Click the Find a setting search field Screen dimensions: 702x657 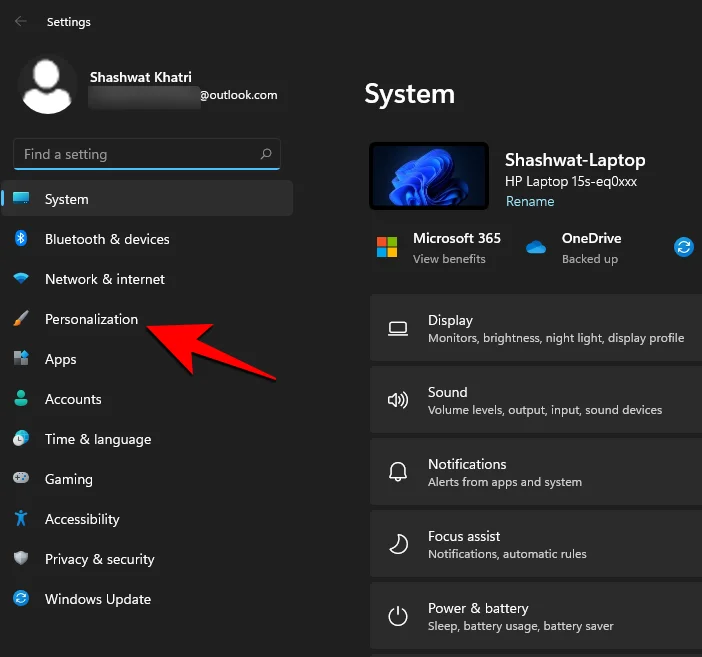(x=147, y=154)
